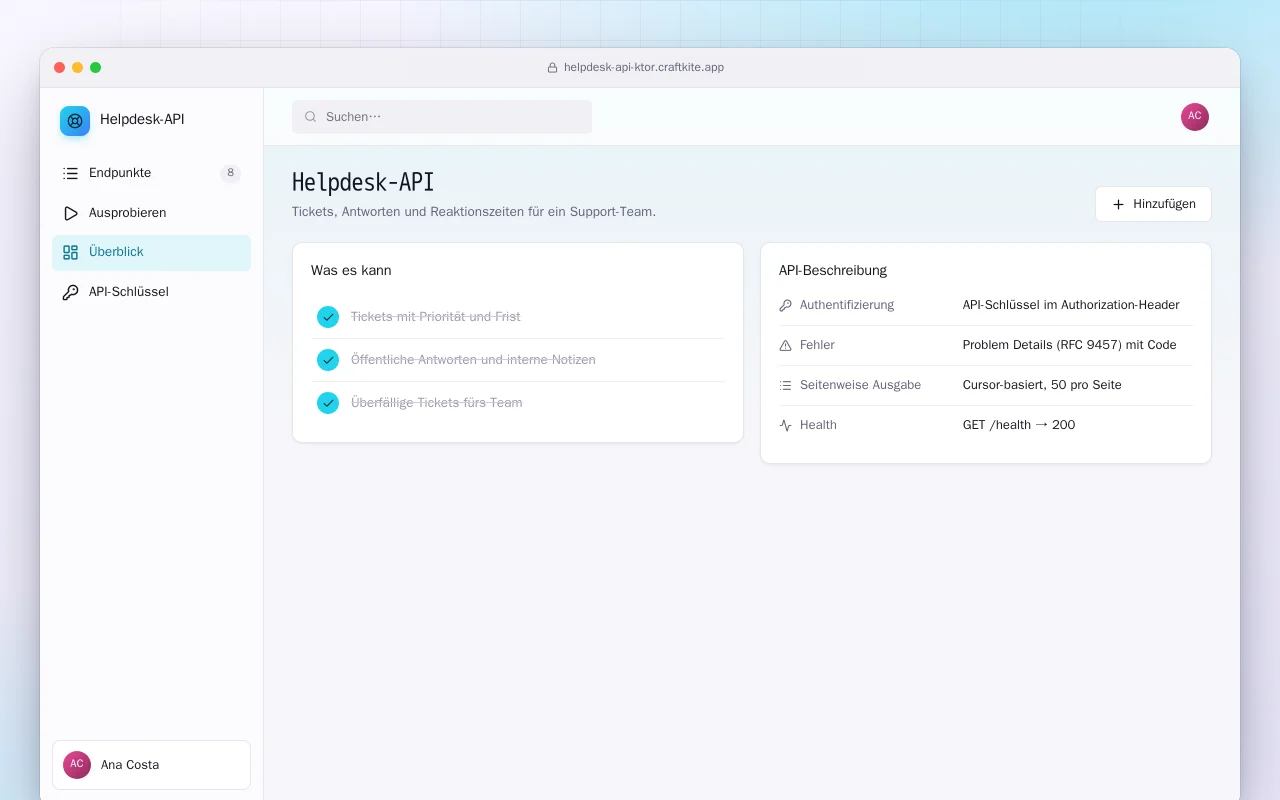This screenshot has width=1280, height=800.
Task: Click the Endpunkte count badge 8
Action: coord(231,173)
